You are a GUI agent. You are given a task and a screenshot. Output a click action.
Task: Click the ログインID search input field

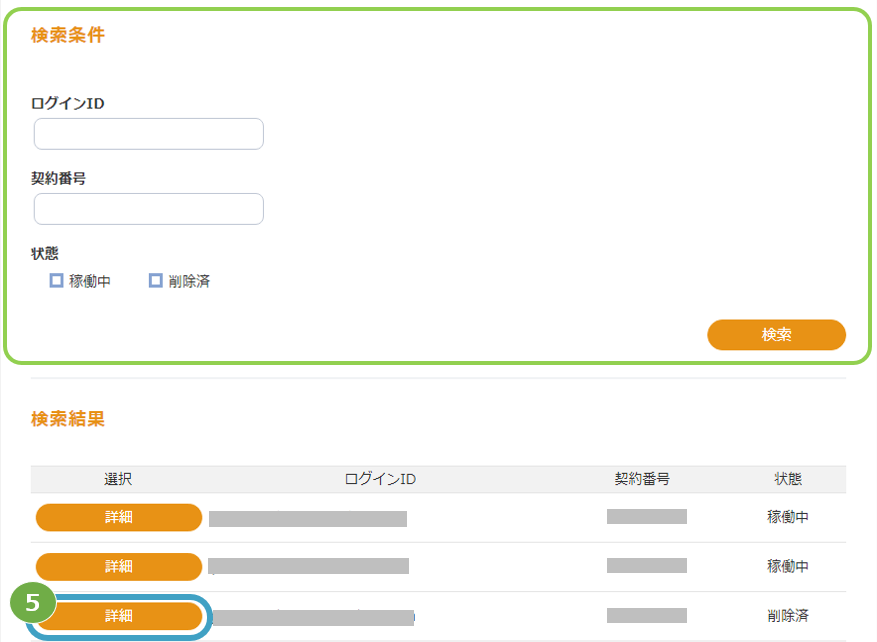[149, 134]
